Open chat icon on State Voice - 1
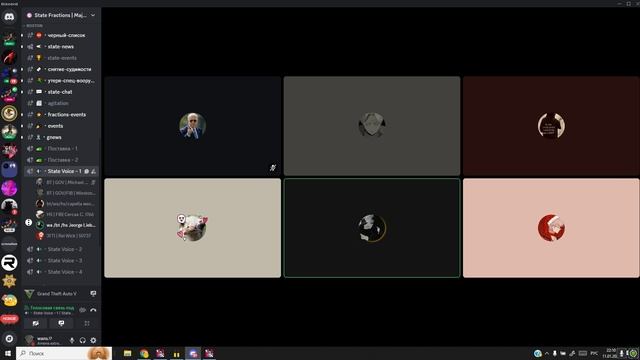 pyautogui.click(x=87, y=171)
